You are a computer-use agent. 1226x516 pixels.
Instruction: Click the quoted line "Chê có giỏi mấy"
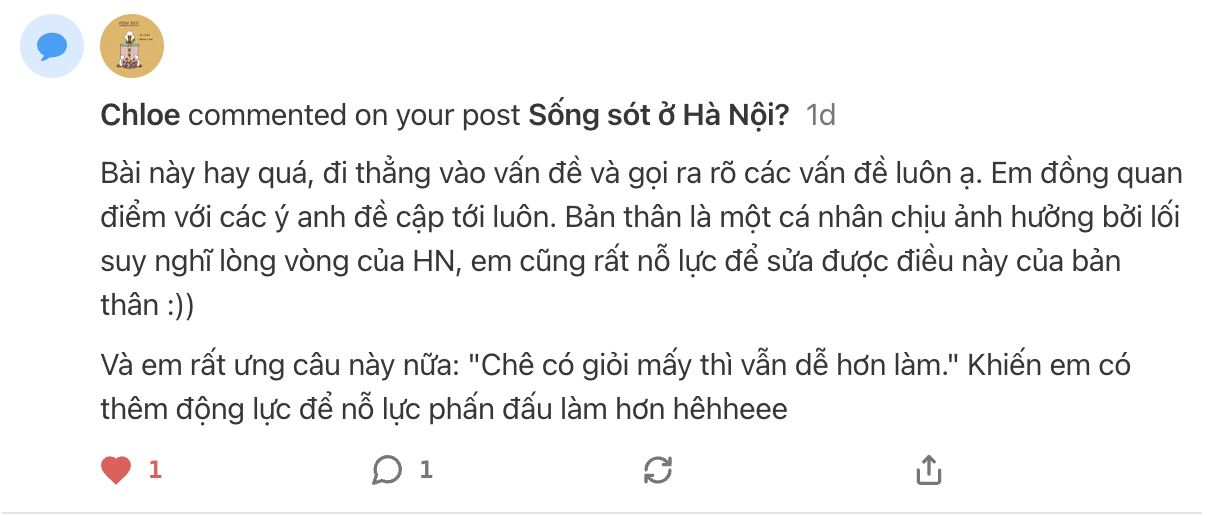click(560, 365)
